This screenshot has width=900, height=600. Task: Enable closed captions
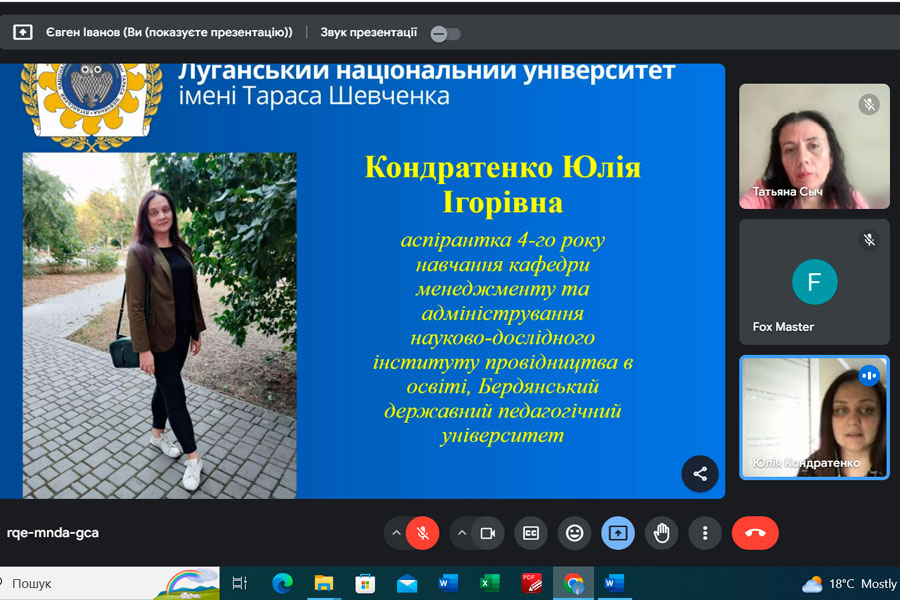[x=531, y=533]
